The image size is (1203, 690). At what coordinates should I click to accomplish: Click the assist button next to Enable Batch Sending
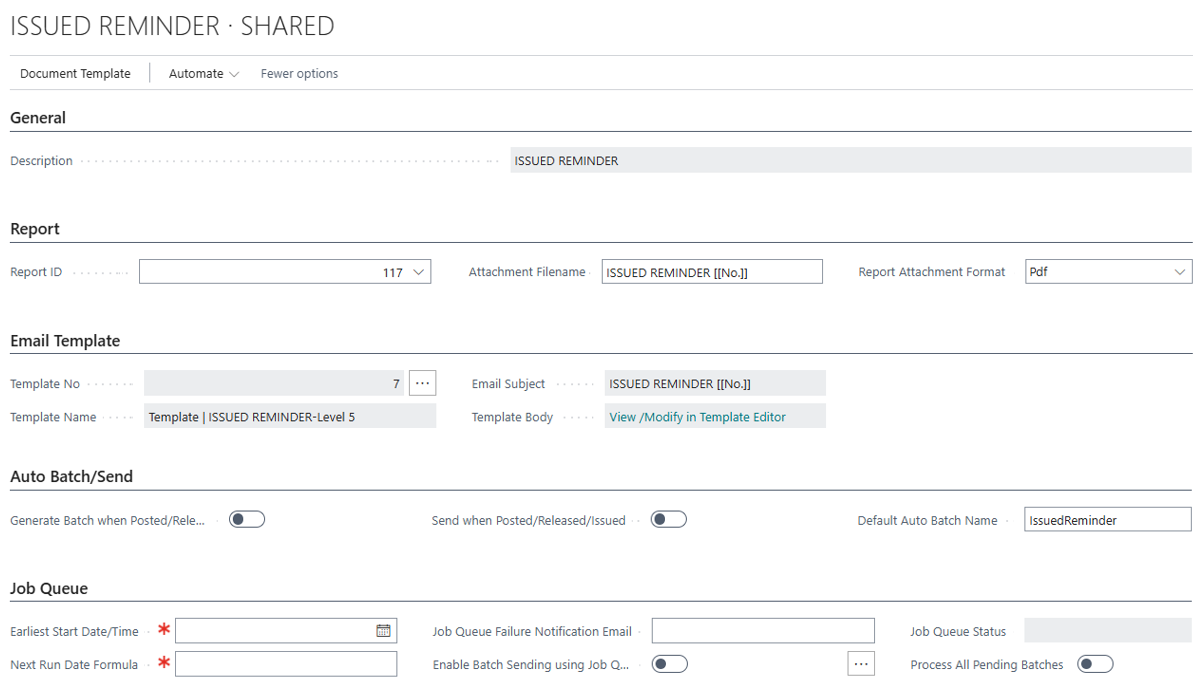pyautogui.click(x=860, y=663)
